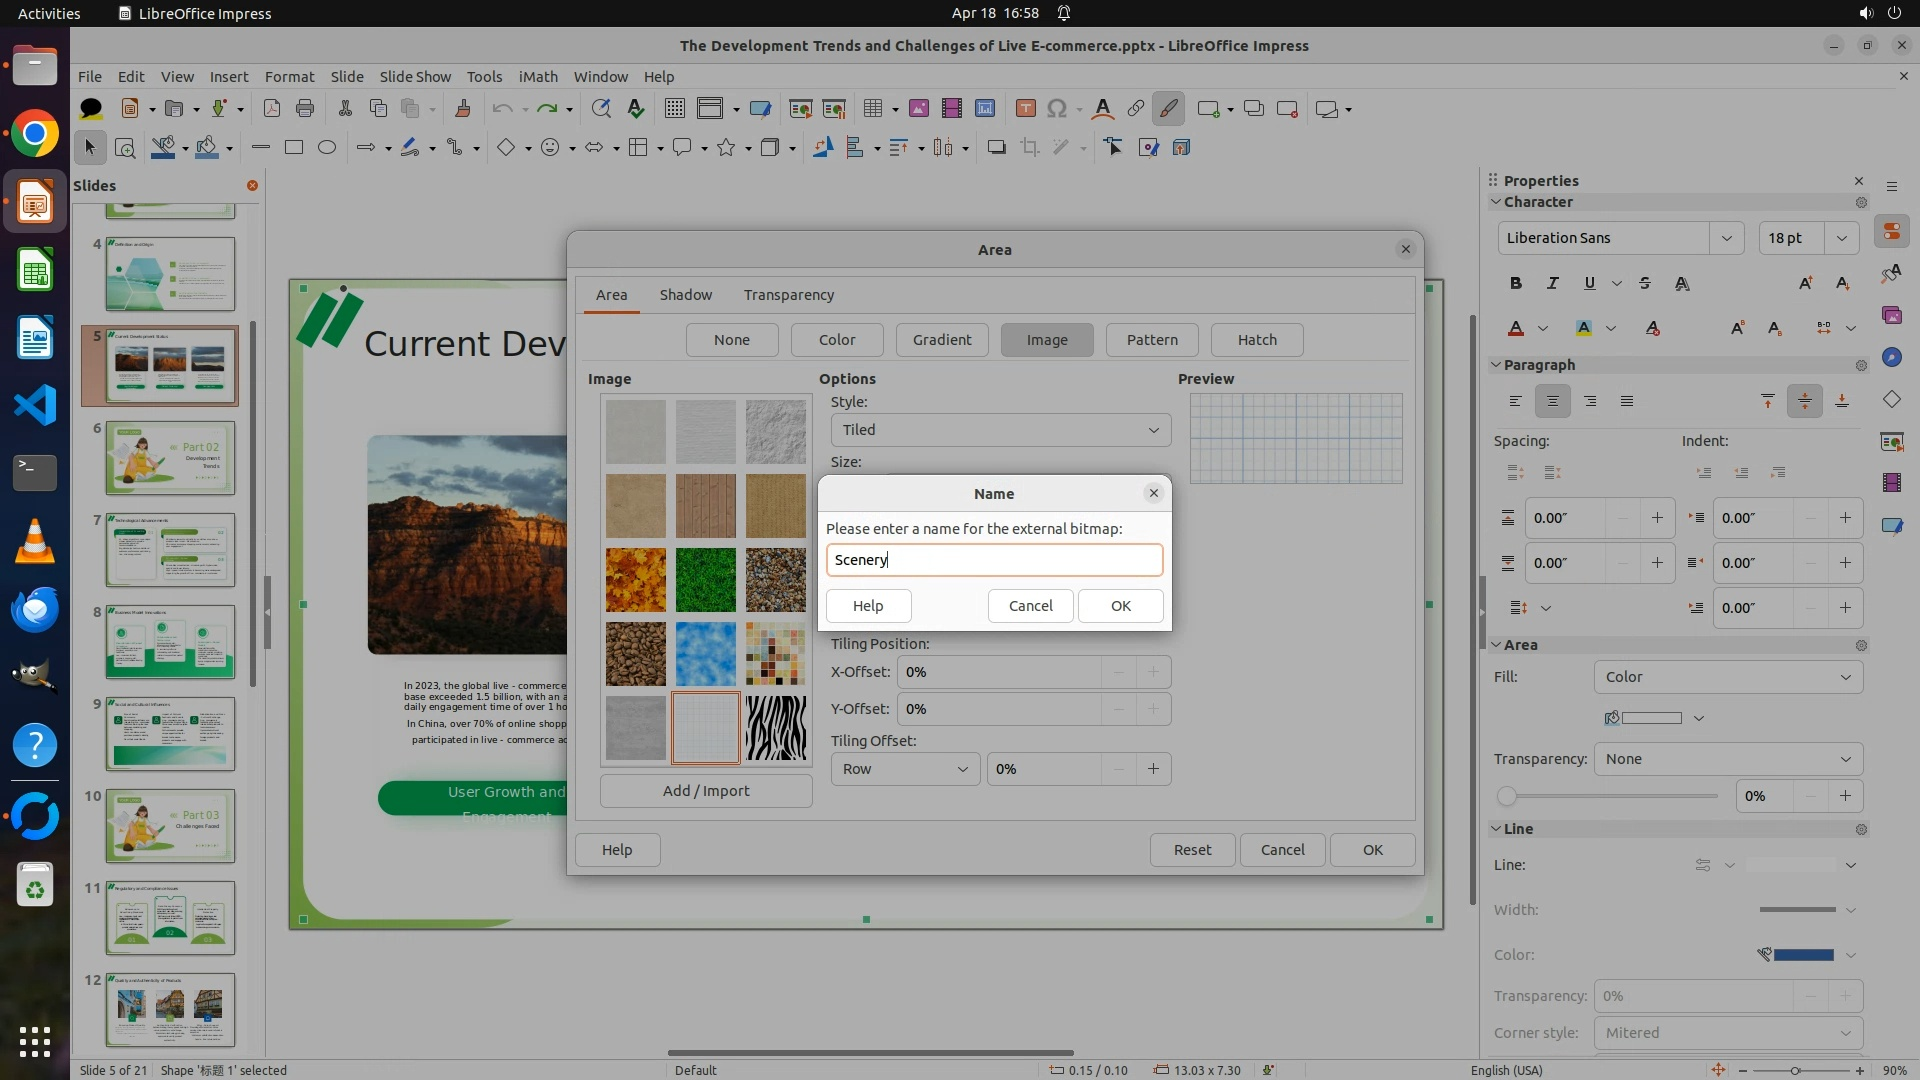
Task: Click the Add / Import button
Action: [x=705, y=791]
